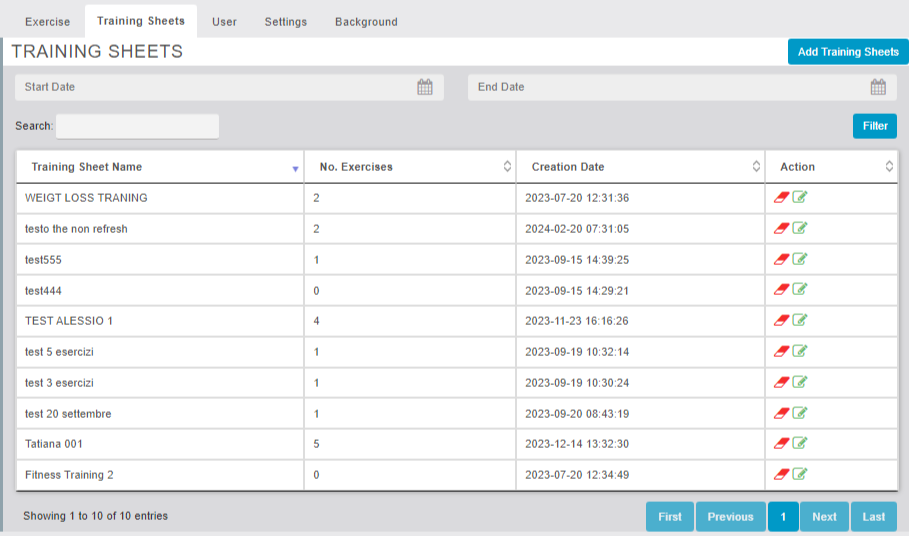Image resolution: width=909 pixels, height=536 pixels.
Task: Delete the test444 training sheet
Action: 782,290
